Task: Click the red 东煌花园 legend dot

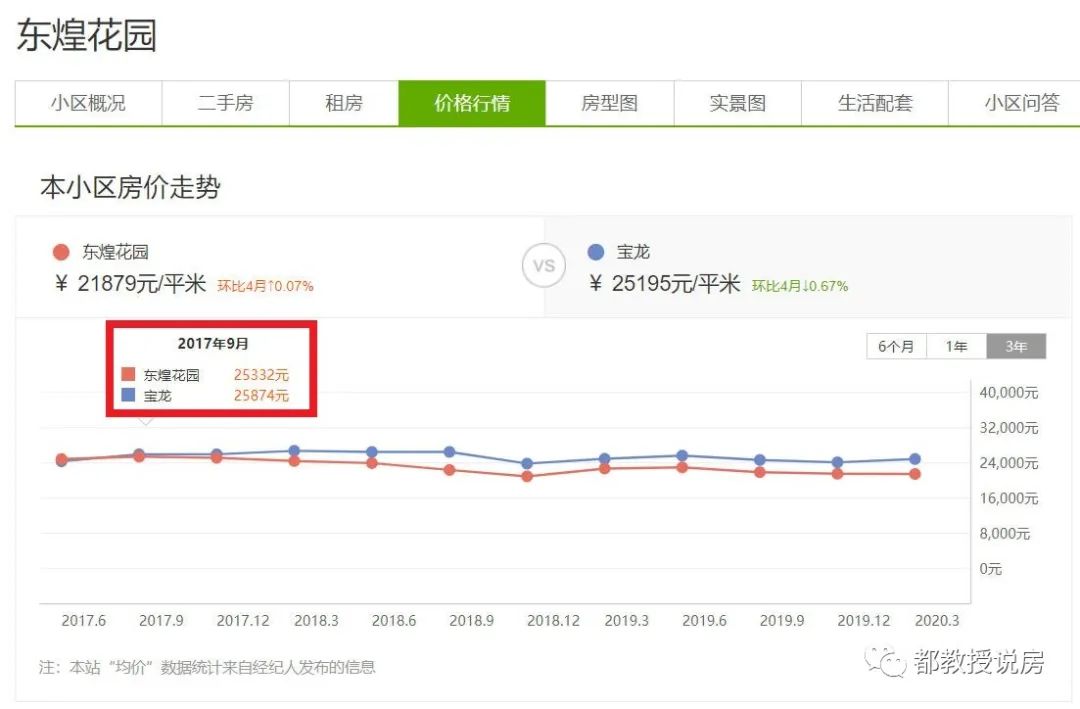Action: coord(62,252)
